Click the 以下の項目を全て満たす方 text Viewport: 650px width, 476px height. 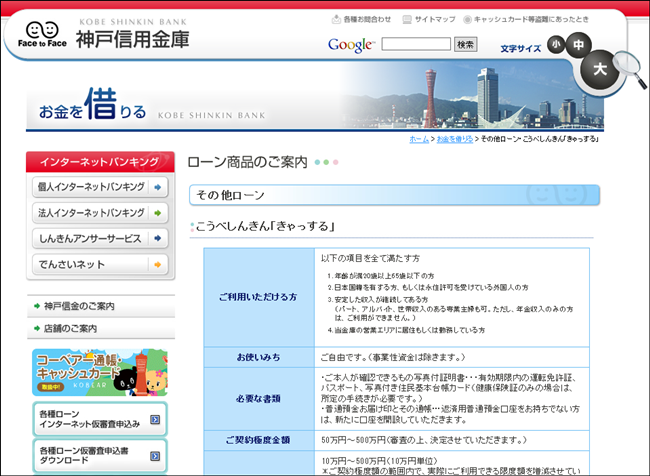pyautogui.click(x=370, y=258)
